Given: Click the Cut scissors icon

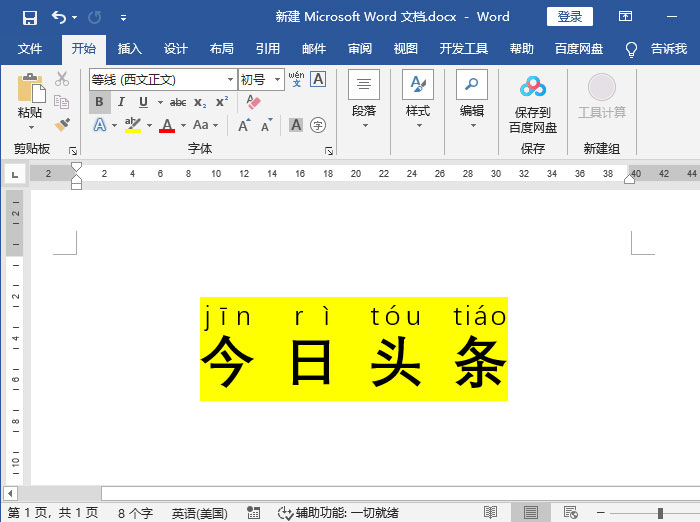Looking at the screenshot, I should (62, 79).
